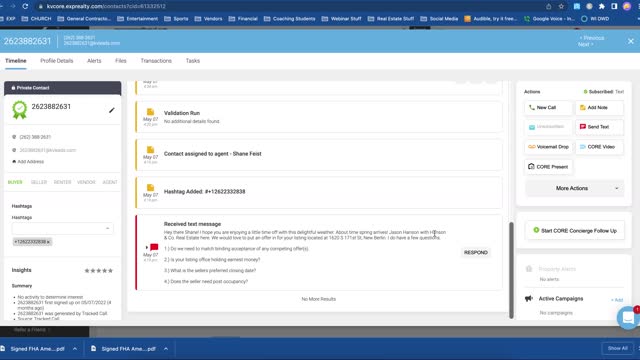The height and width of the screenshot is (360, 640).
Task: Set the Insights star rating
Action: coord(98,271)
